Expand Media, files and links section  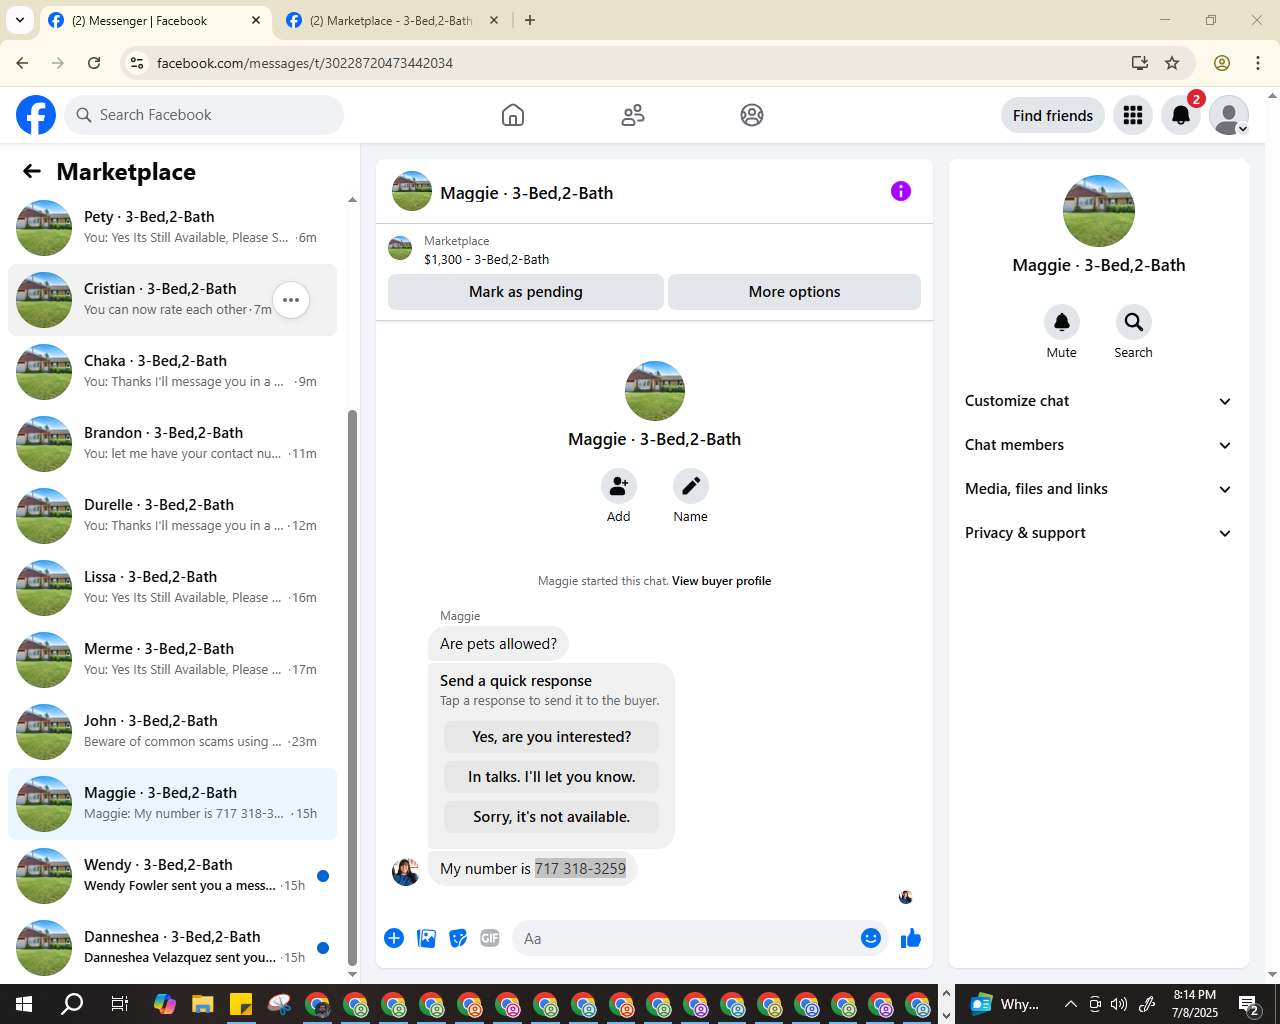click(1099, 489)
